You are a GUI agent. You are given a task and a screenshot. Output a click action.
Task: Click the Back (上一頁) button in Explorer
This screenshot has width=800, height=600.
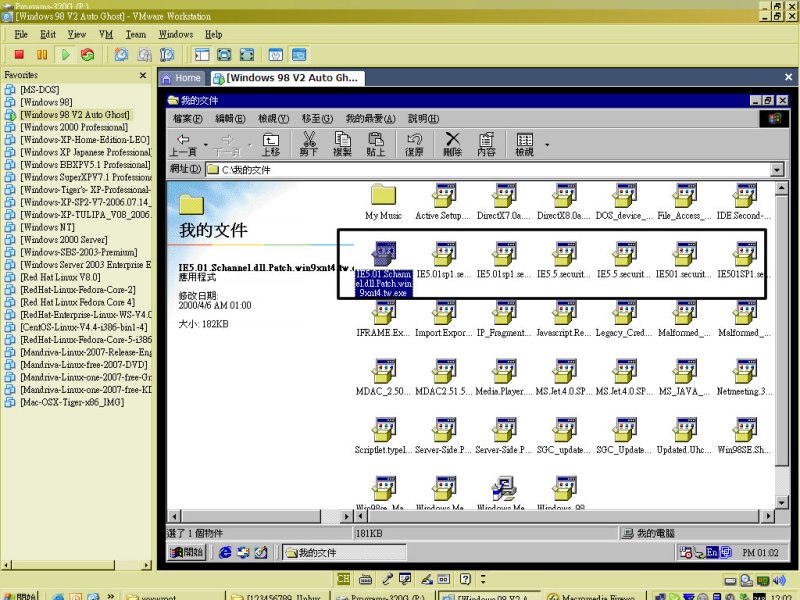pyautogui.click(x=183, y=144)
